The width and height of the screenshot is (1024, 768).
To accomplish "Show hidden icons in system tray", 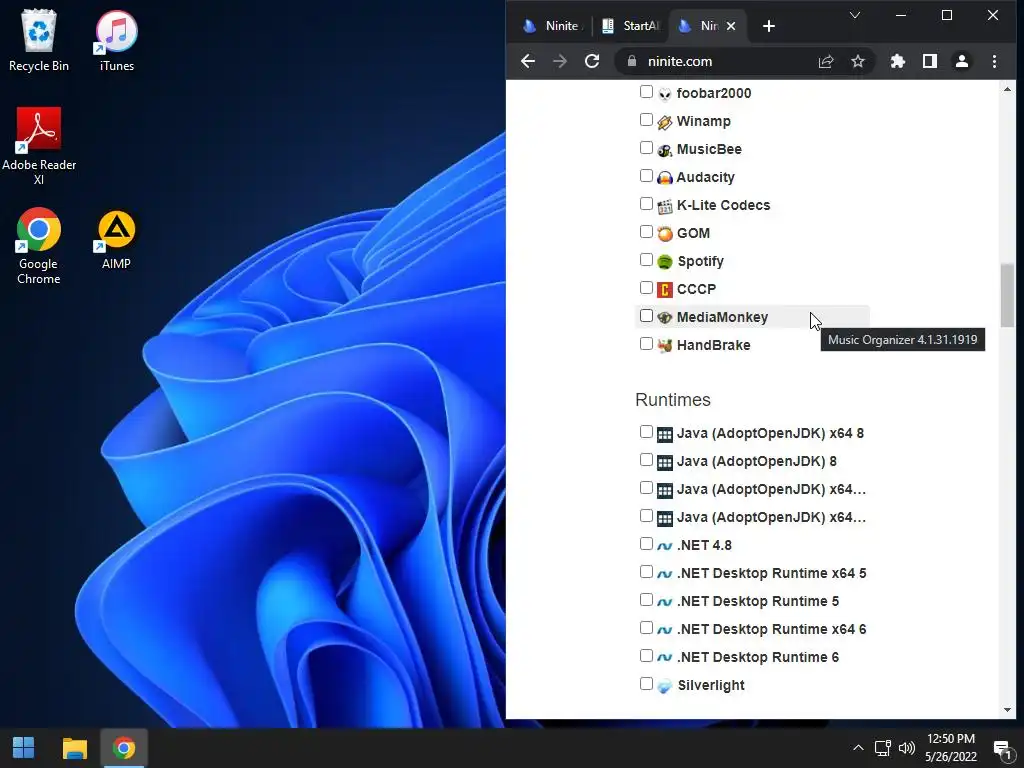I will [858, 748].
